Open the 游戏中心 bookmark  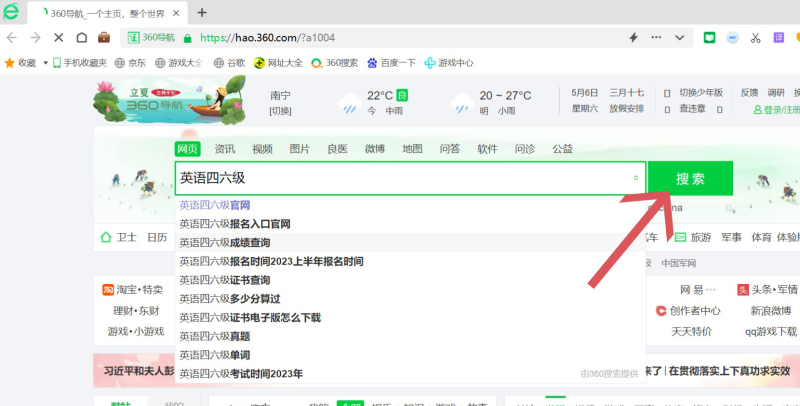tap(449, 63)
